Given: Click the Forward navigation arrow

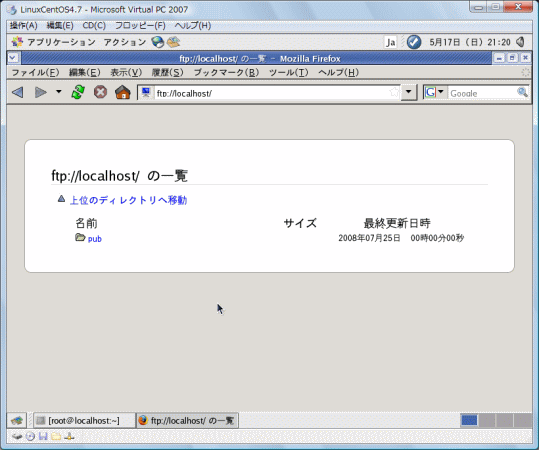Looking at the screenshot, I should [x=41, y=92].
